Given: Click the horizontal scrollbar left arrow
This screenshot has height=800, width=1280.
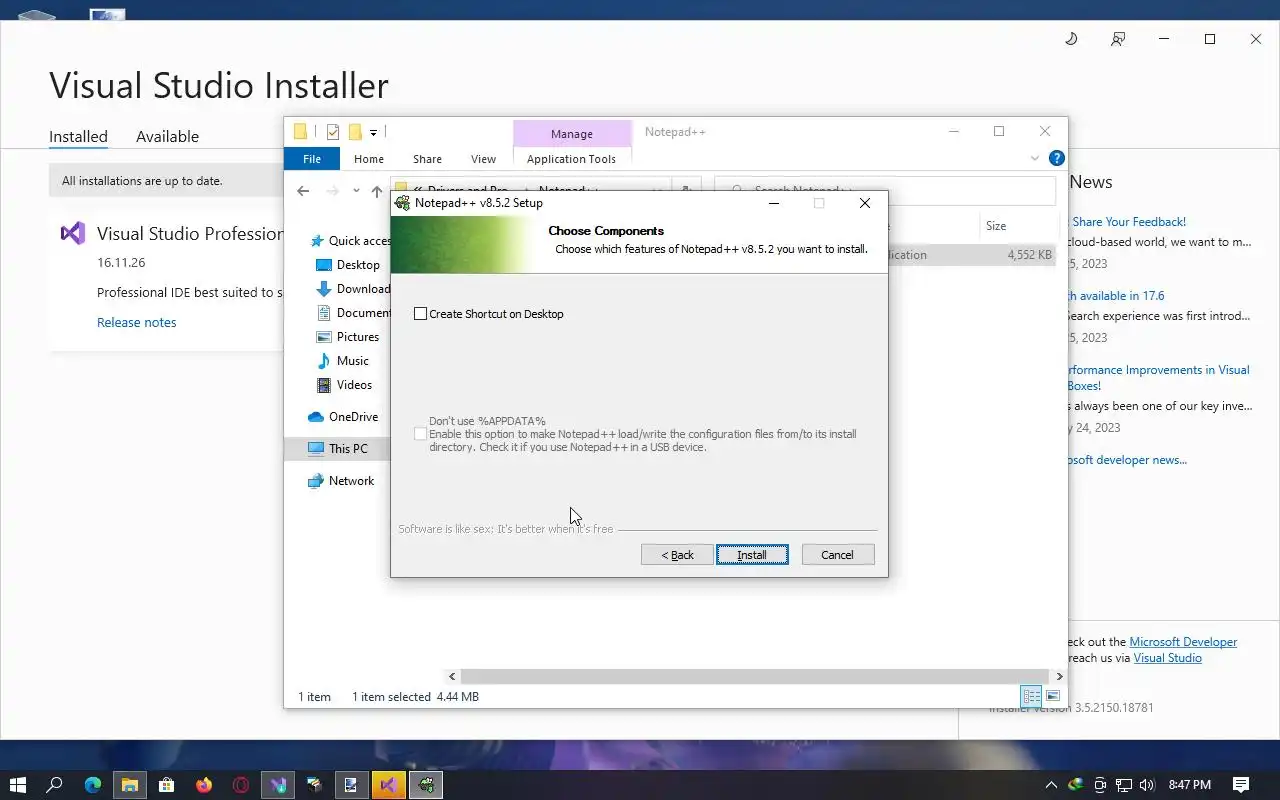Looking at the screenshot, I should pyautogui.click(x=452, y=677).
